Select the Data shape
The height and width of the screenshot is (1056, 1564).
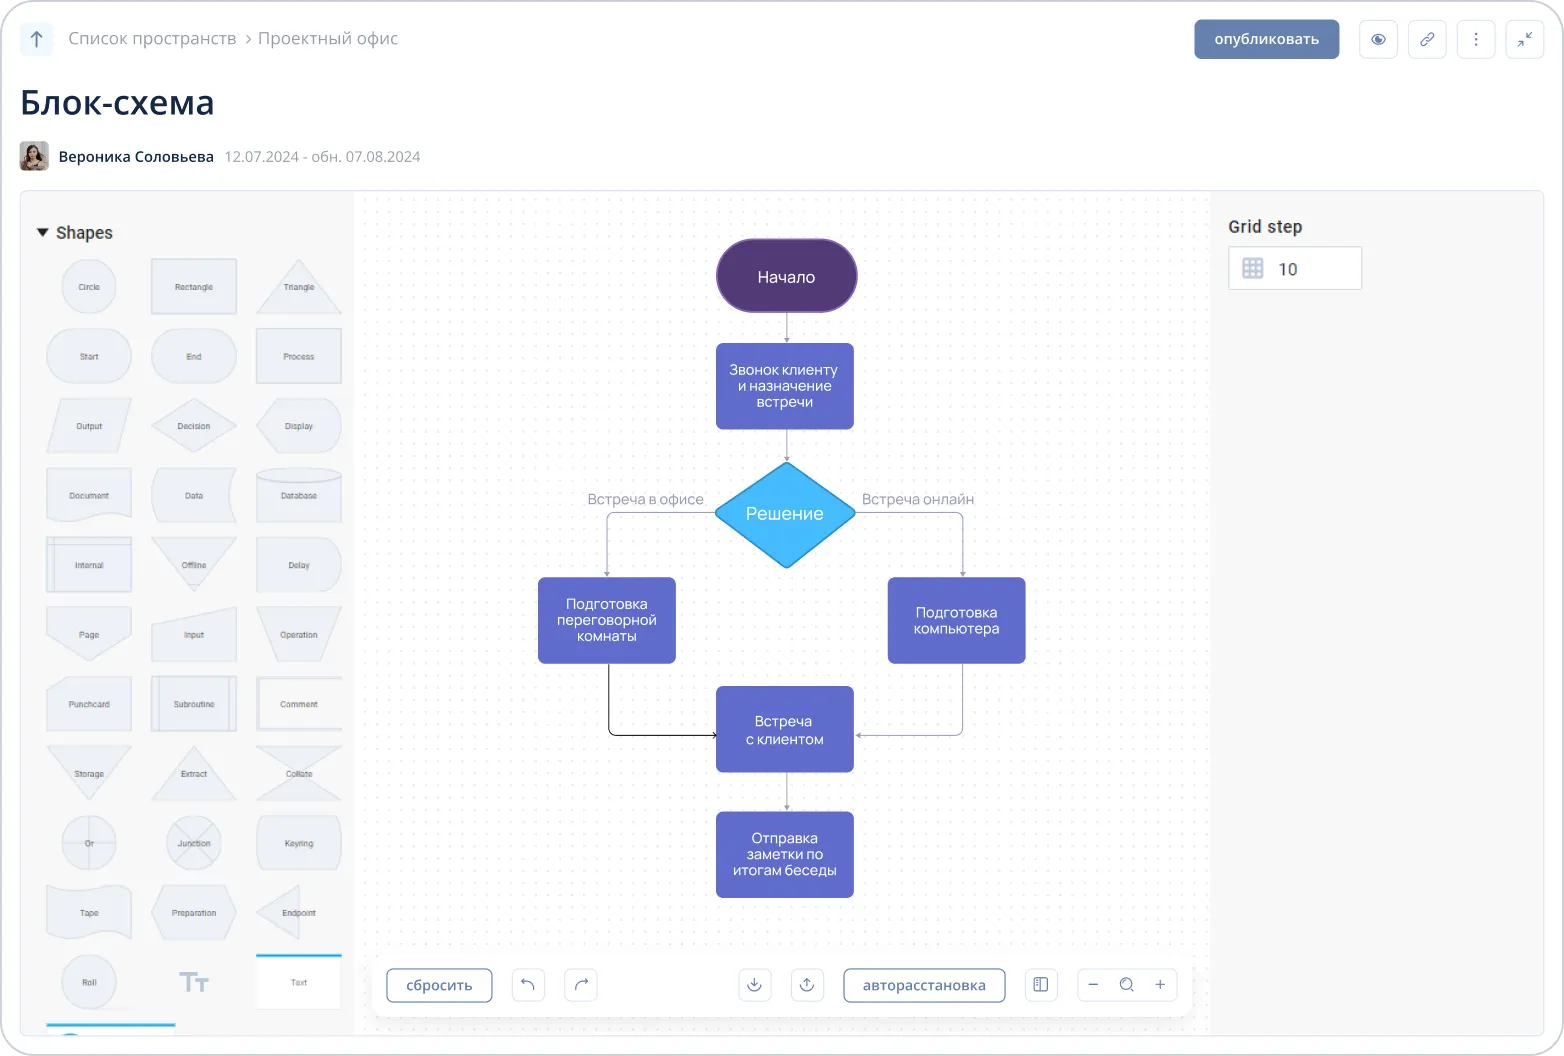194,495
